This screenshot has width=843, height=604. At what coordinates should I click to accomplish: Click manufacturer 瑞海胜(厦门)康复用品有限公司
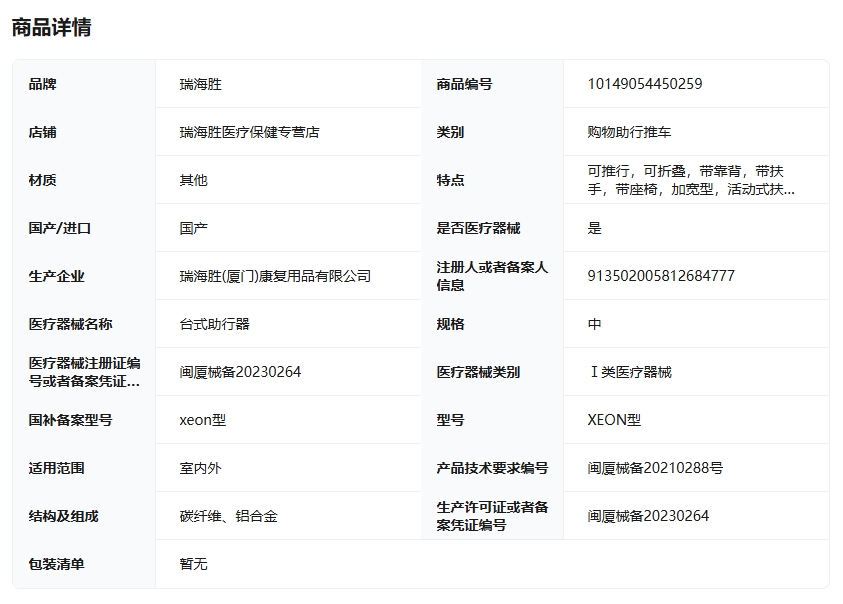click(x=275, y=276)
